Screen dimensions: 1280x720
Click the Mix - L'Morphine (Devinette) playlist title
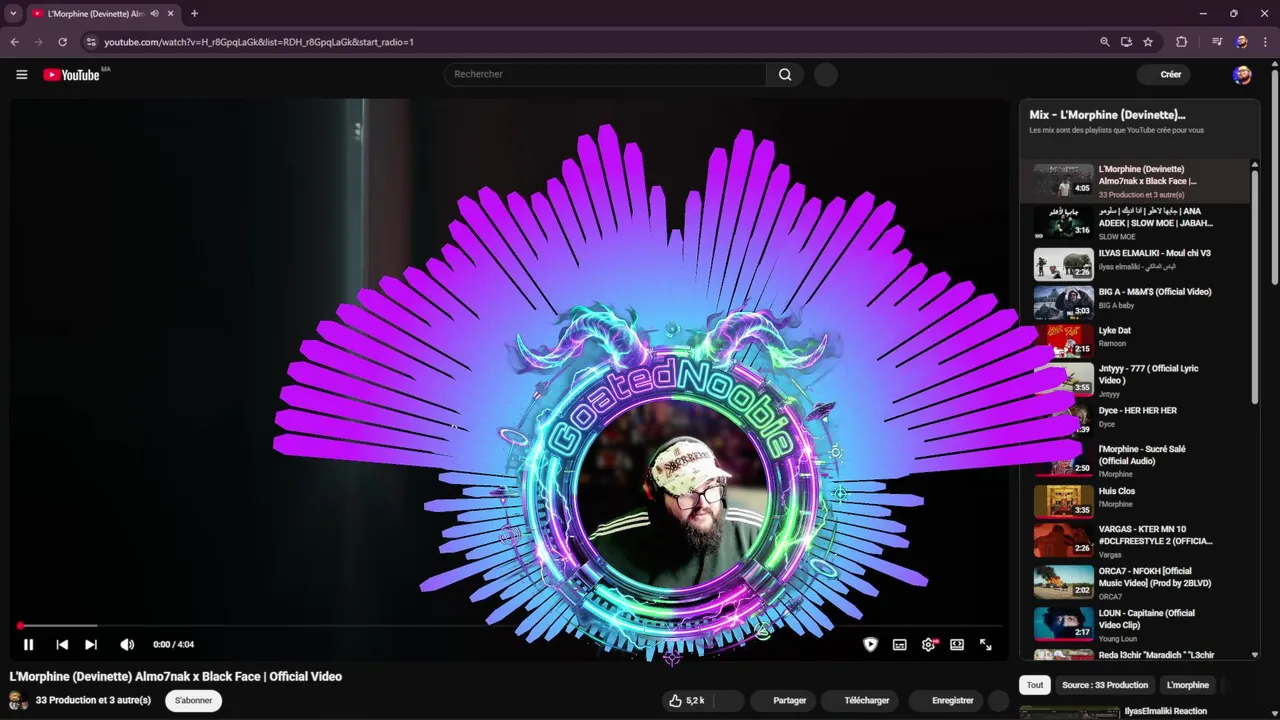pos(1107,115)
